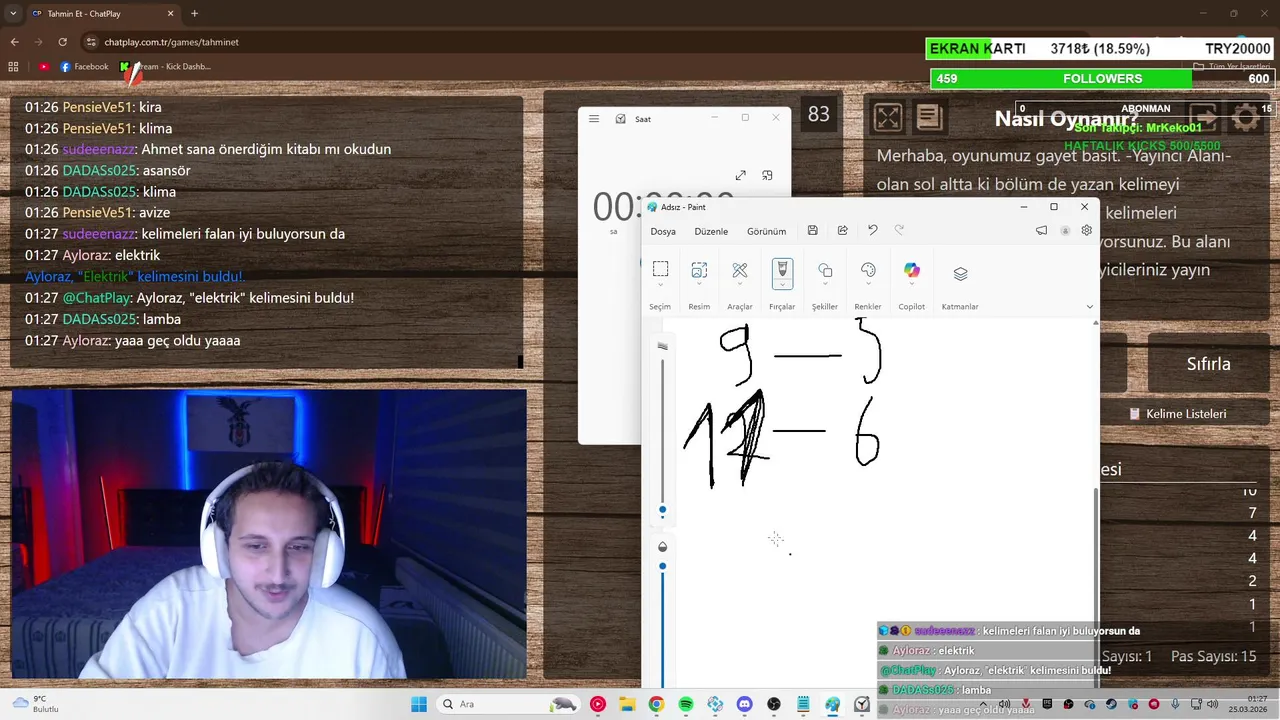Expand the stopwatch view in Saat

[x=740, y=175]
